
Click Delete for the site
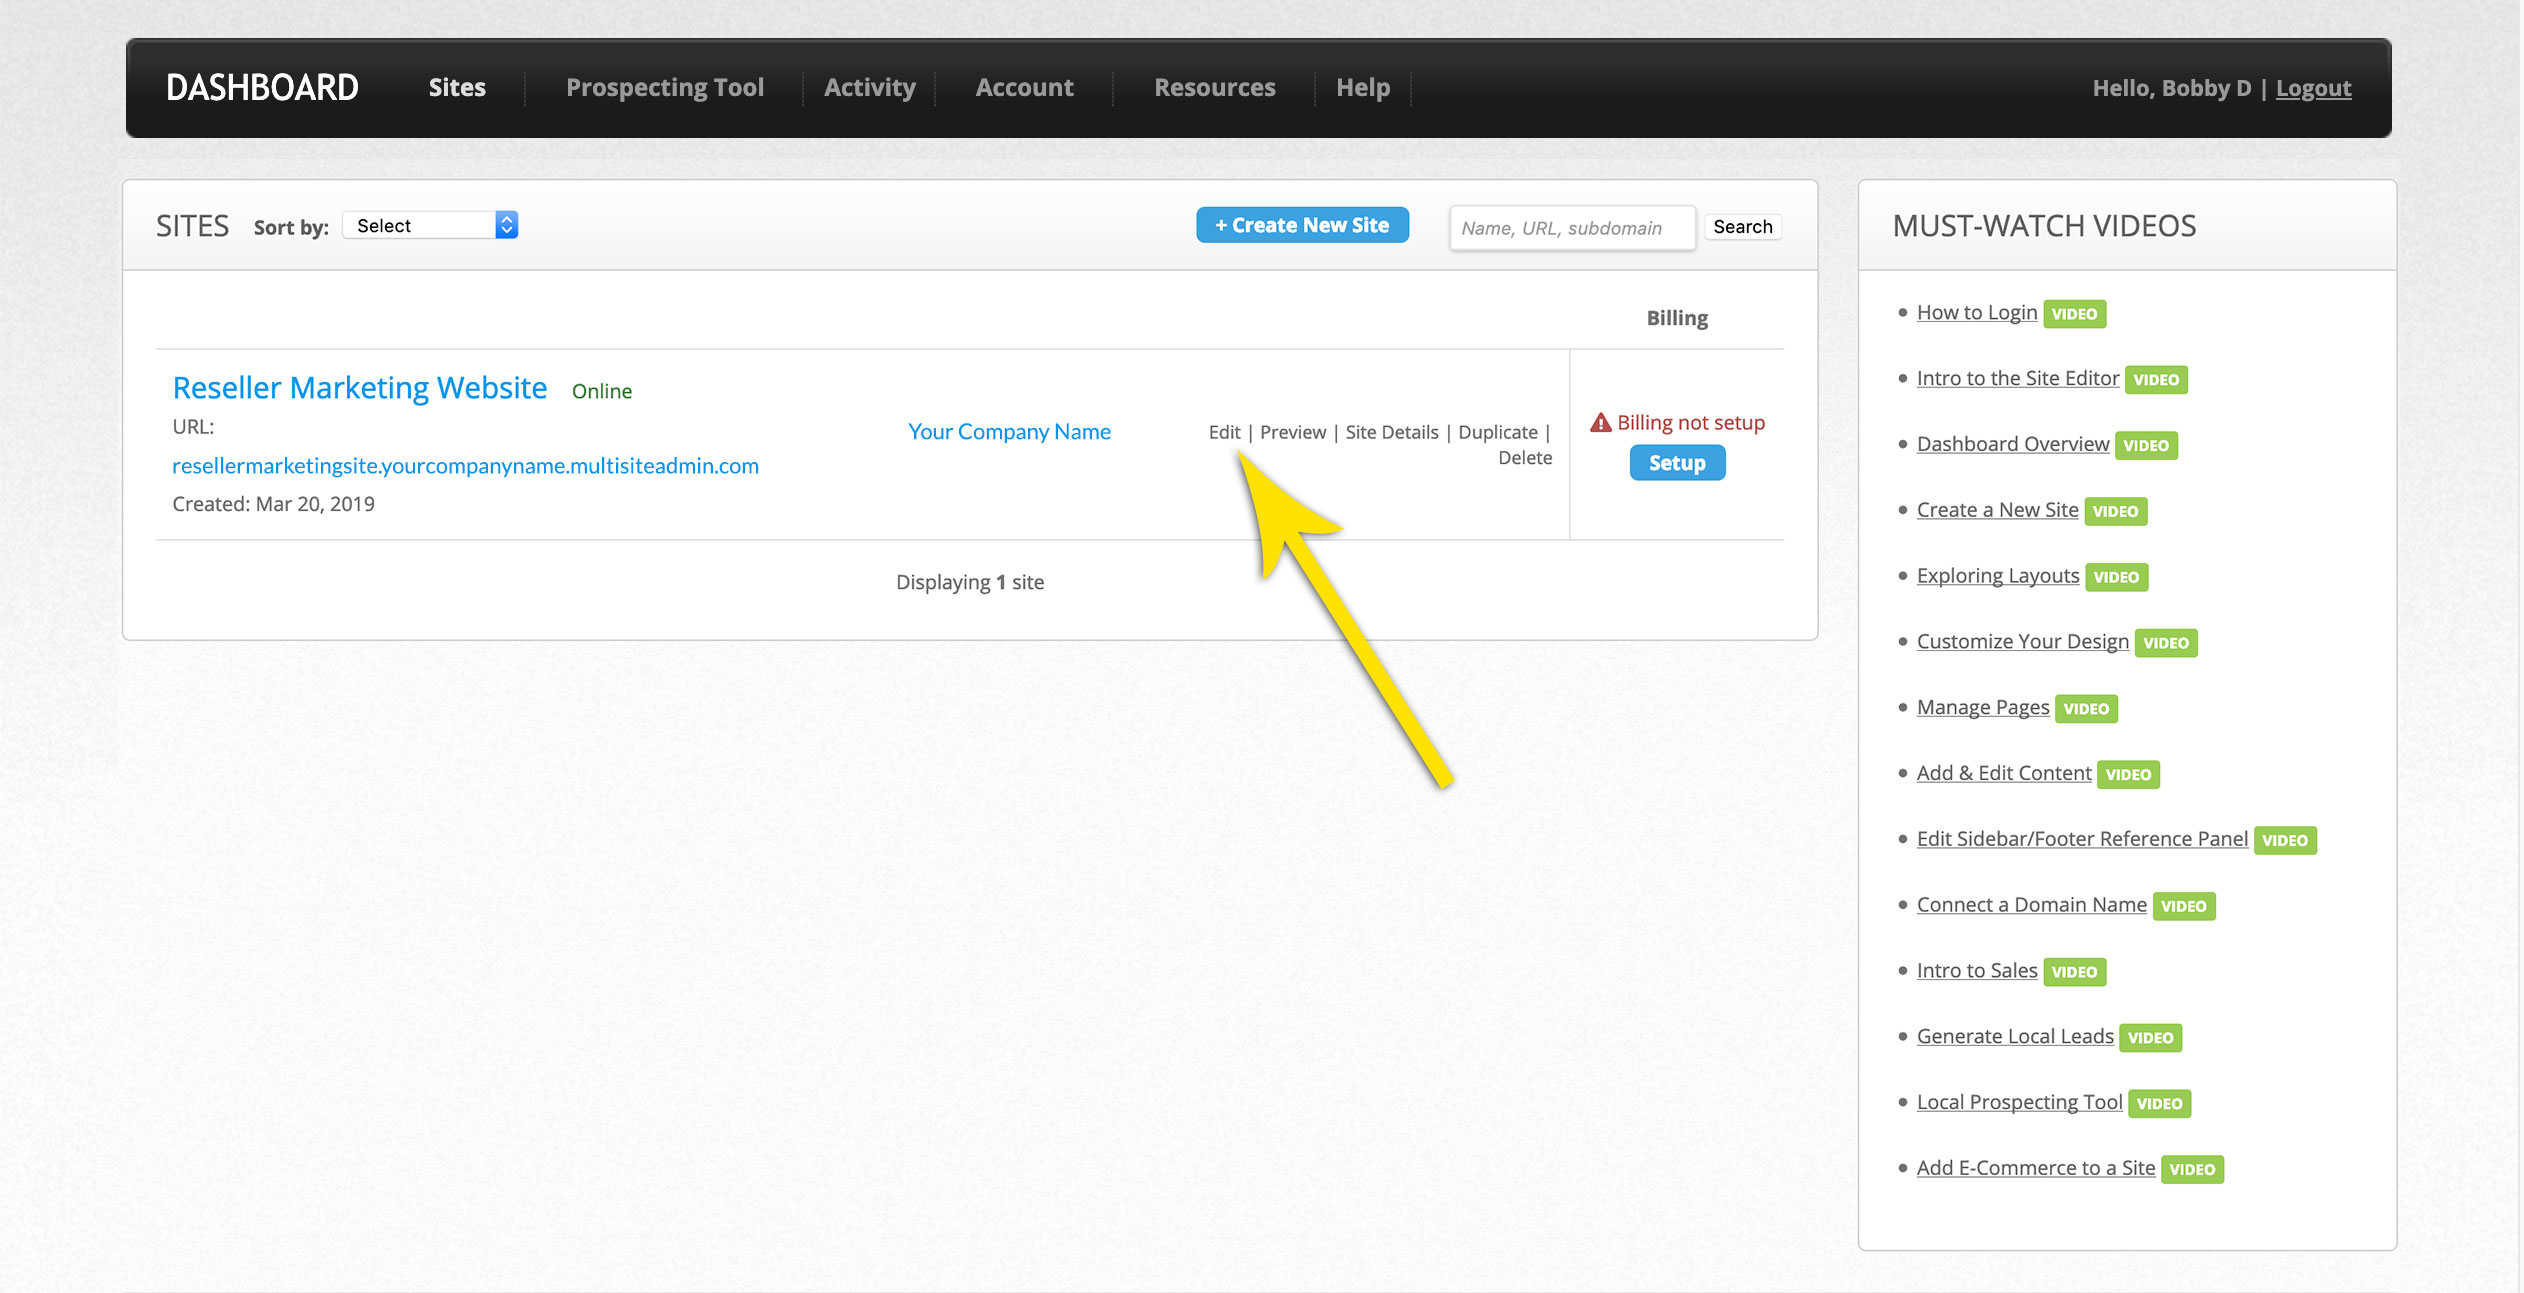click(x=1525, y=458)
